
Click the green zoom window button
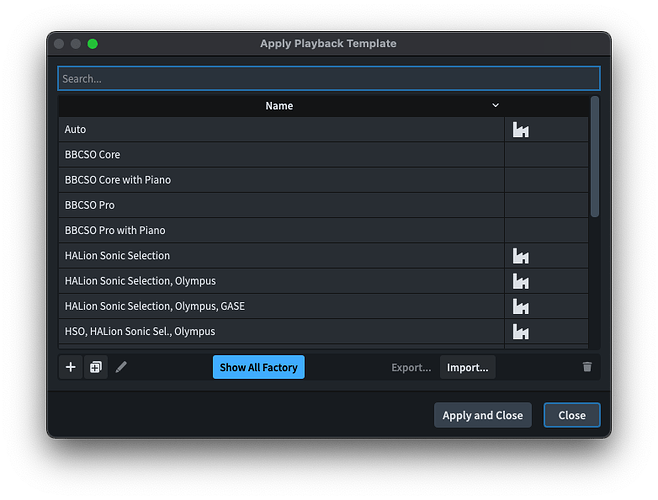tap(92, 44)
